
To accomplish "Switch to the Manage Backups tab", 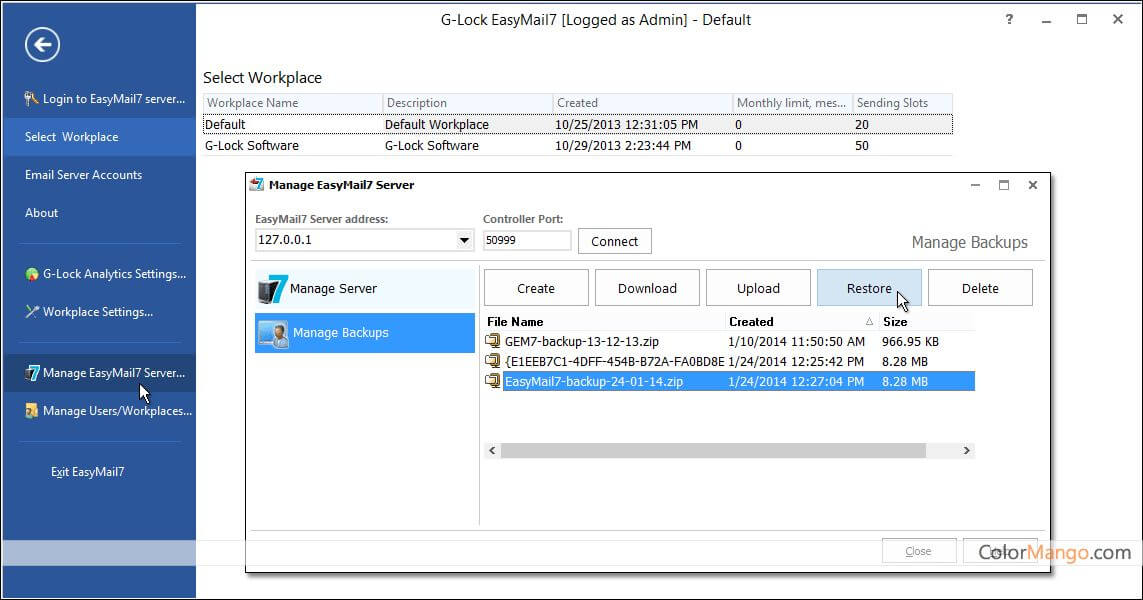I will (364, 332).
